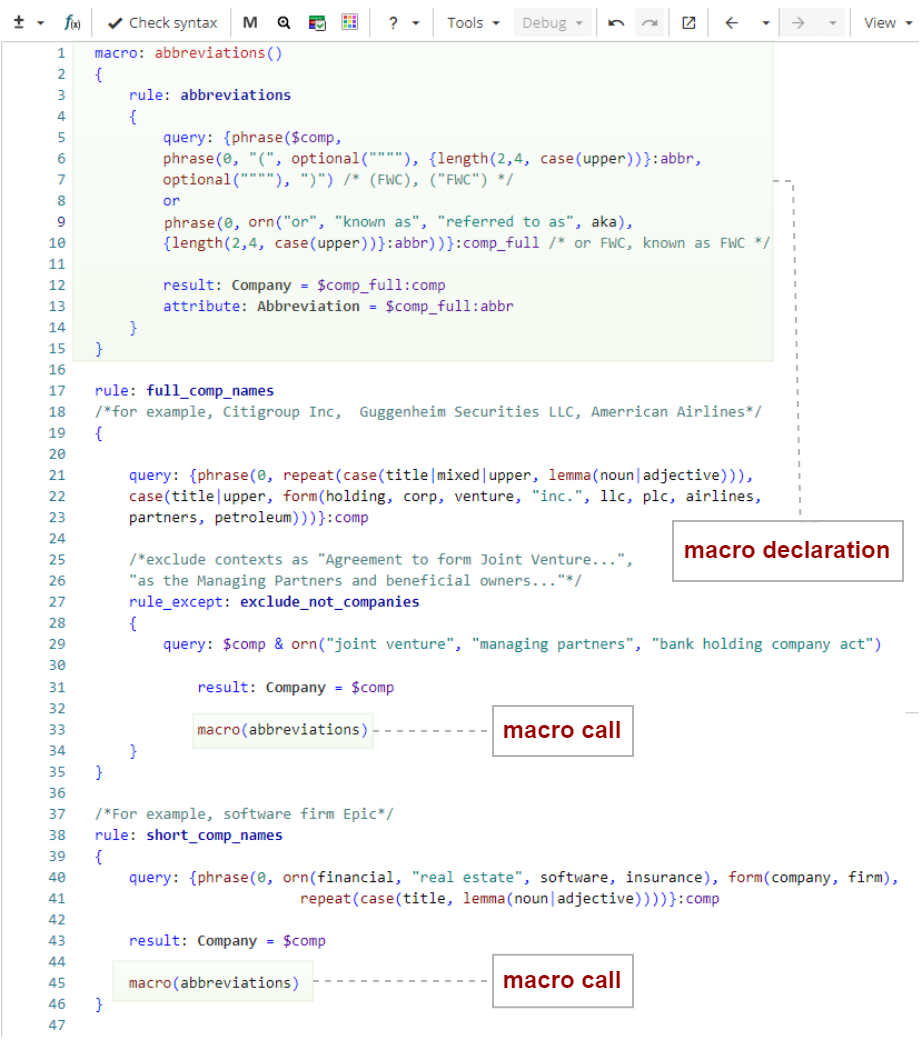Viewport: 924px width, 1040px height.
Task: Click the plus/minus fold icon
Action: [x=18, y=22]
